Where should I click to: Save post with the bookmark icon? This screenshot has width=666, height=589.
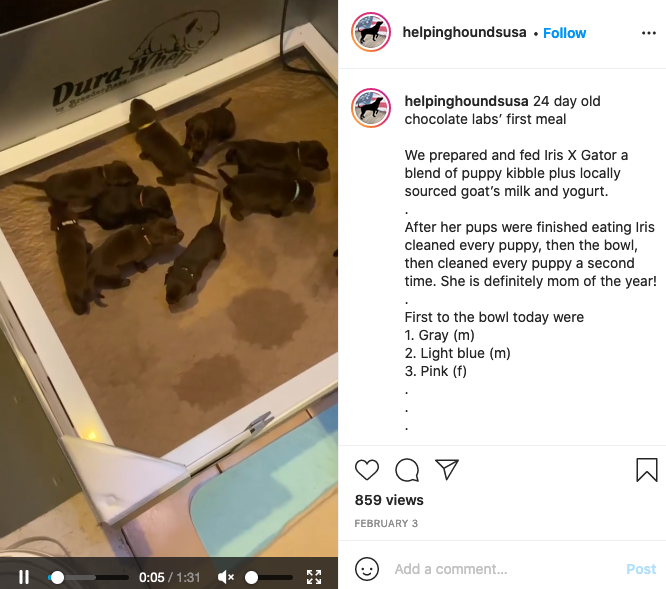click(646, 470)
